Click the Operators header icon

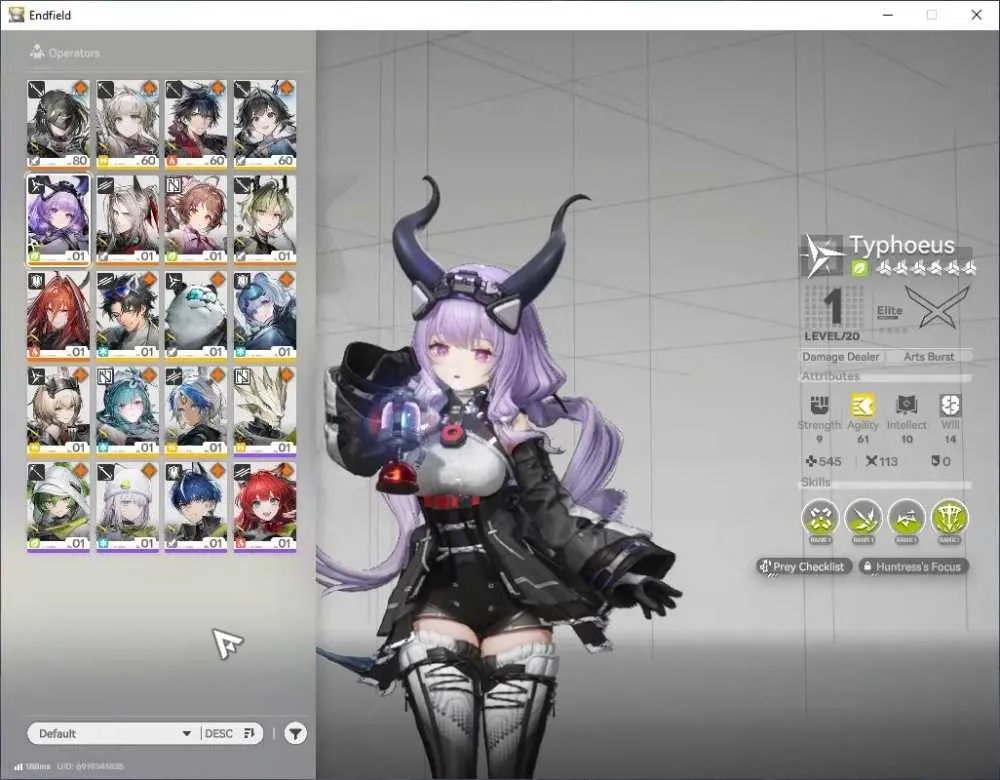[x=37, y=52]
